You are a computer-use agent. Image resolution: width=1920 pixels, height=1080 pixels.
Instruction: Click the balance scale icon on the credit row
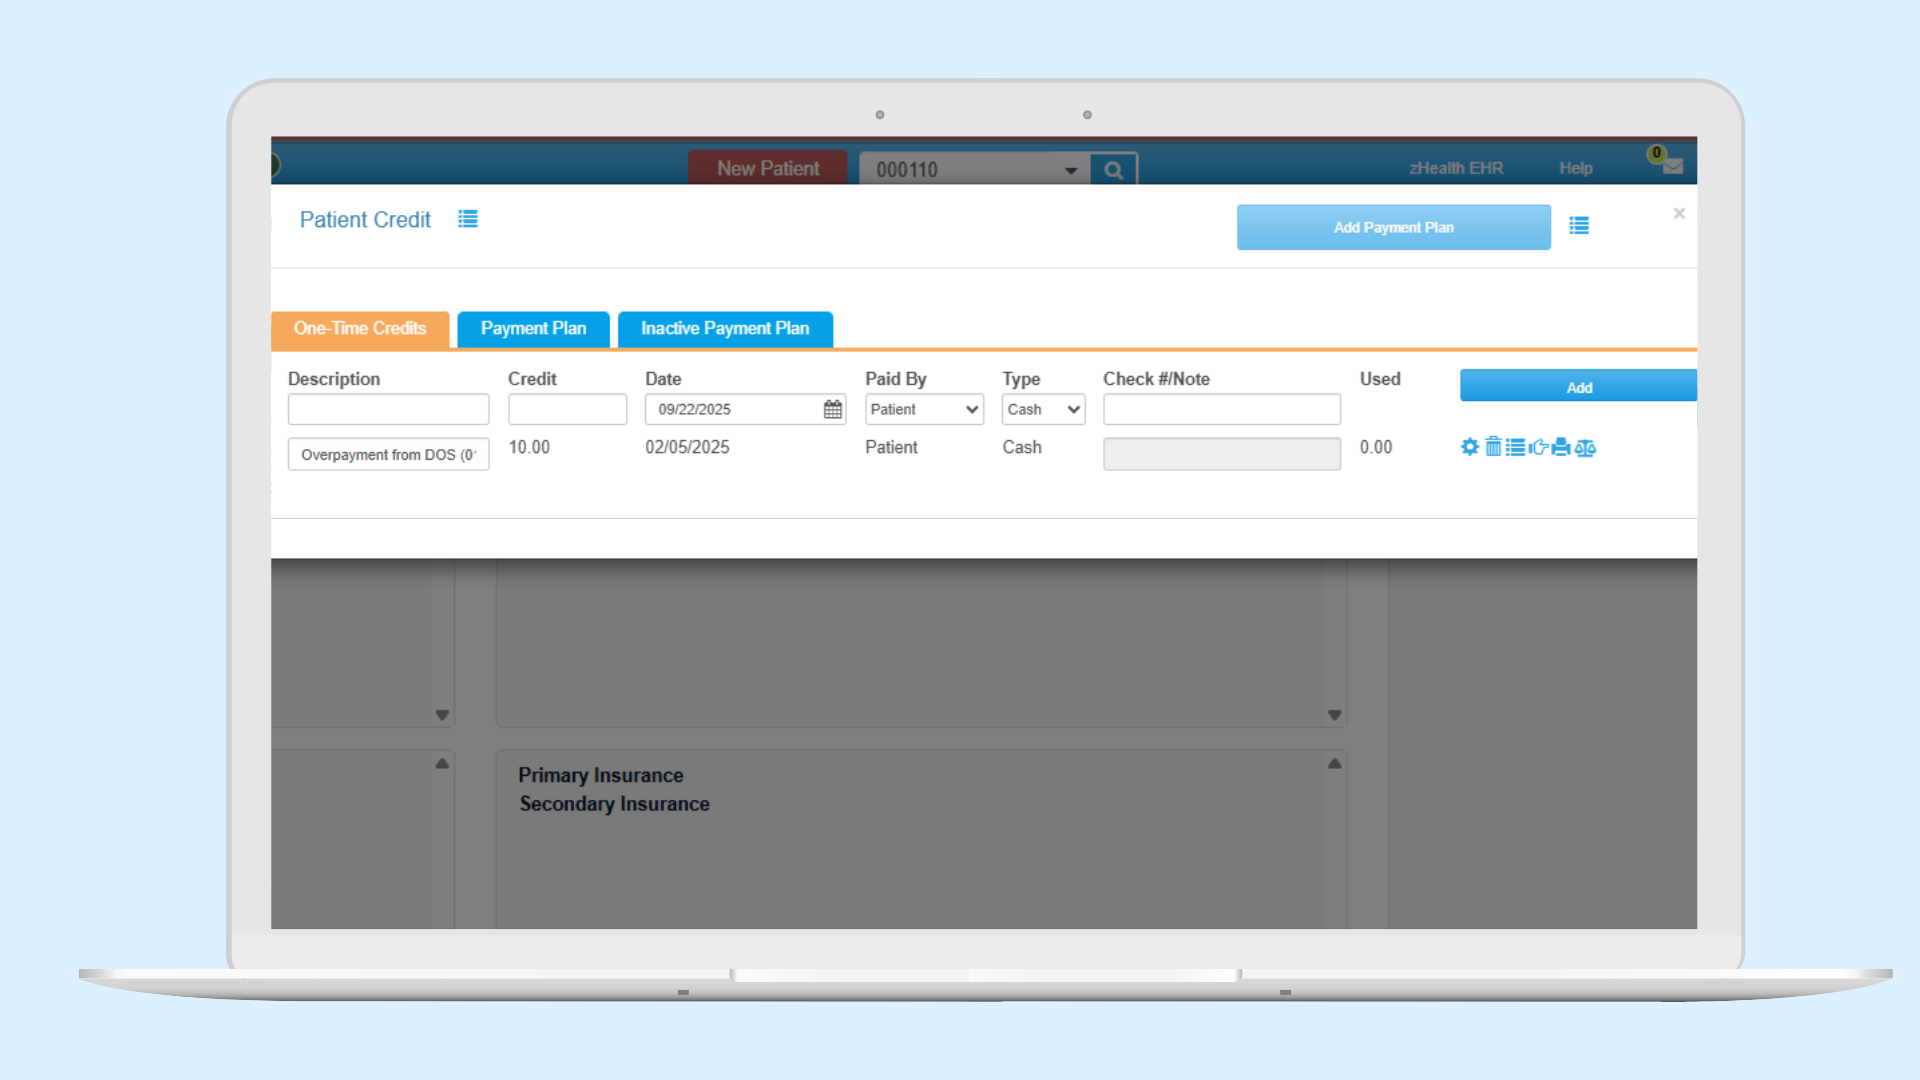tap(1585, 447)
